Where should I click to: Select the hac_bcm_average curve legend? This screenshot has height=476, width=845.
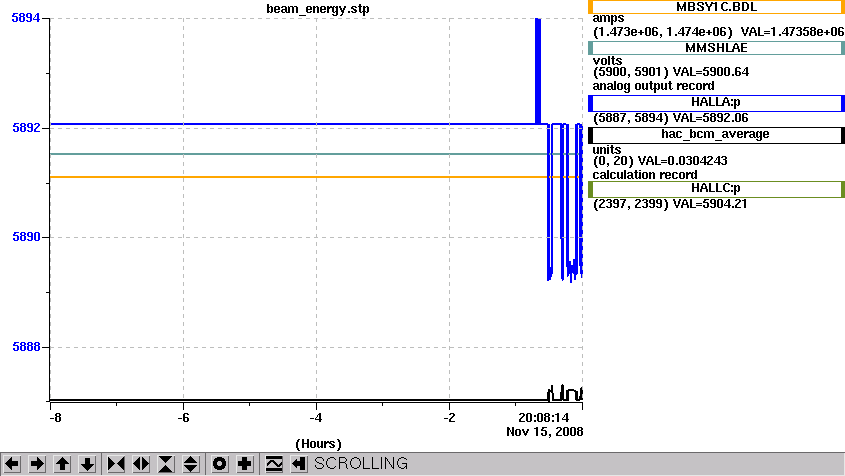716,135
